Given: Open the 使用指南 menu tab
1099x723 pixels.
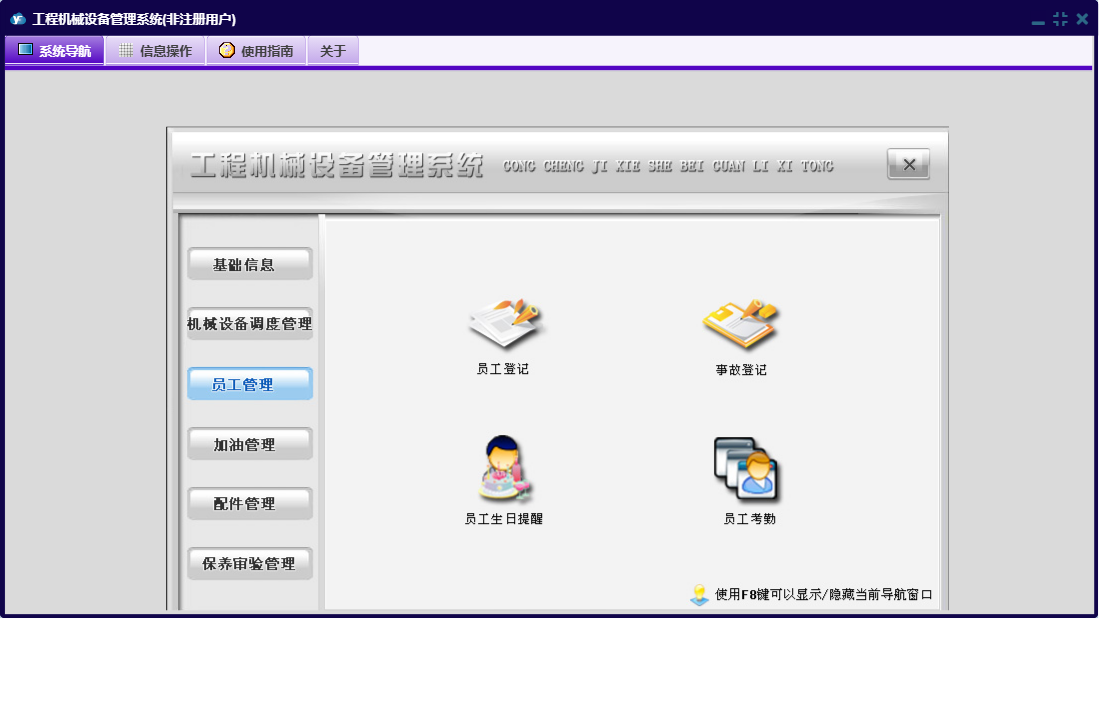Looking at the screenshot, I should 256,51.
